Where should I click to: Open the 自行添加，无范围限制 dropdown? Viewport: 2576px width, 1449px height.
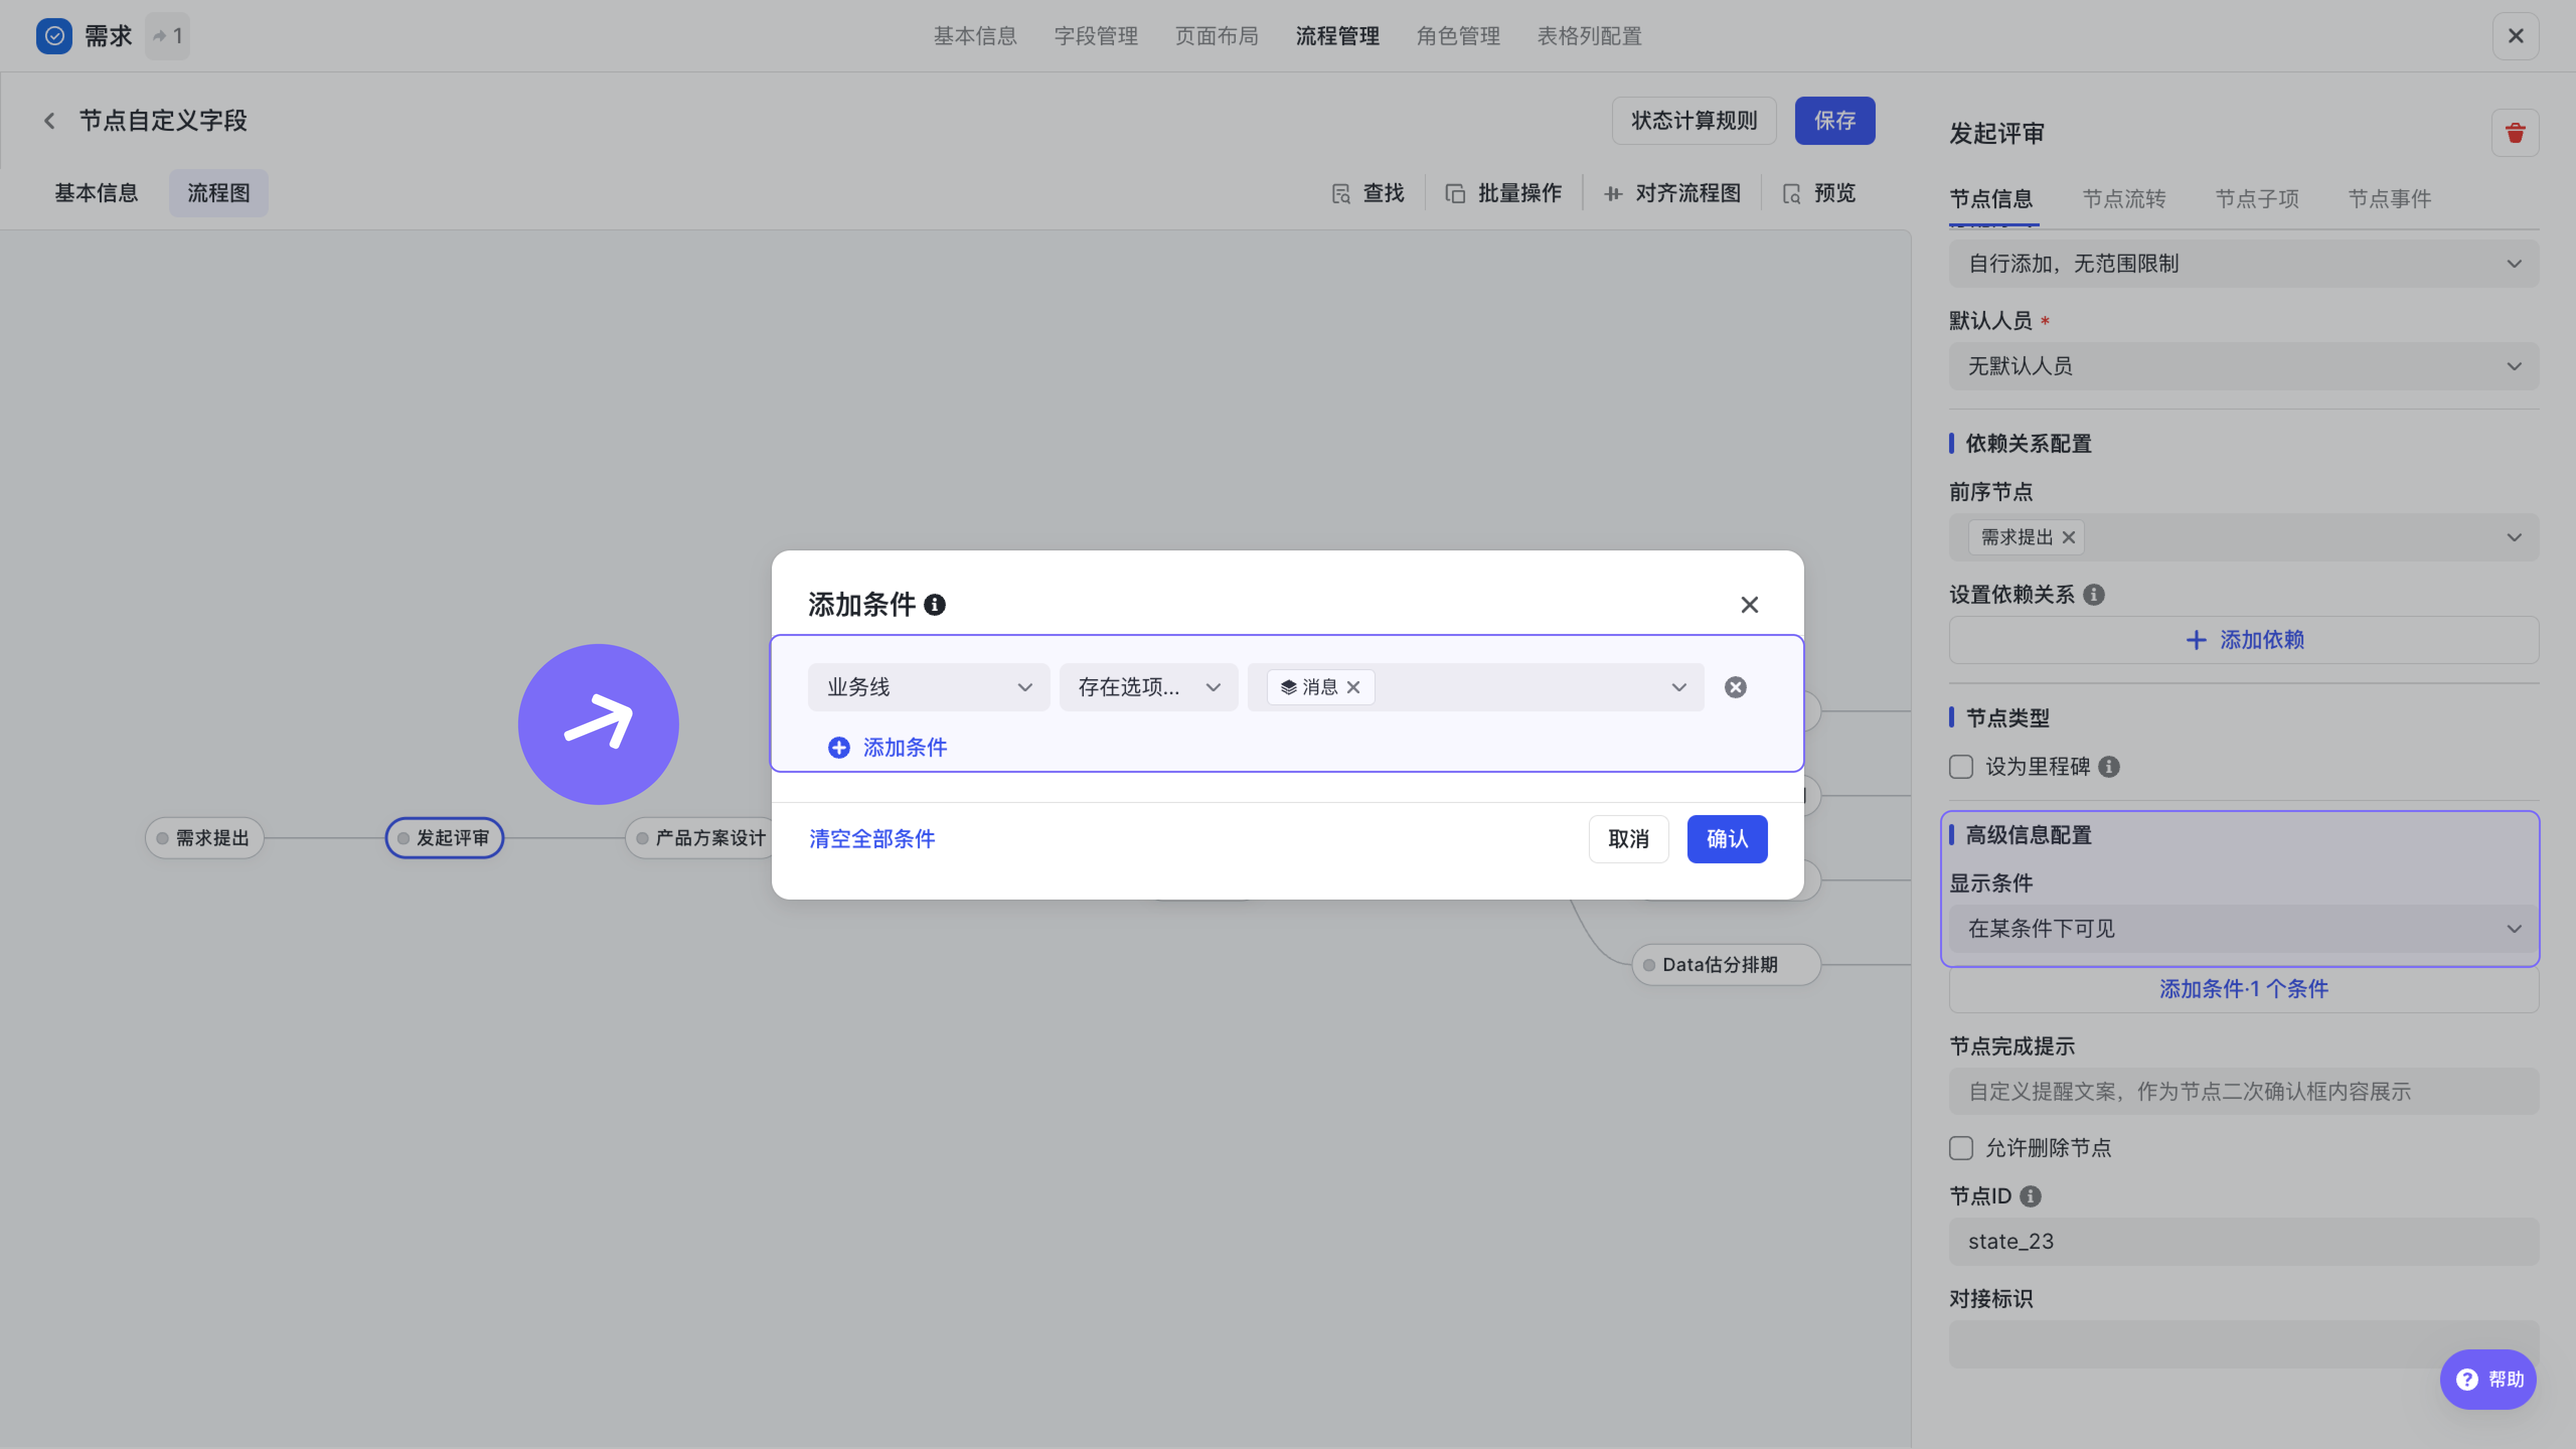[x=2243, y=264]
